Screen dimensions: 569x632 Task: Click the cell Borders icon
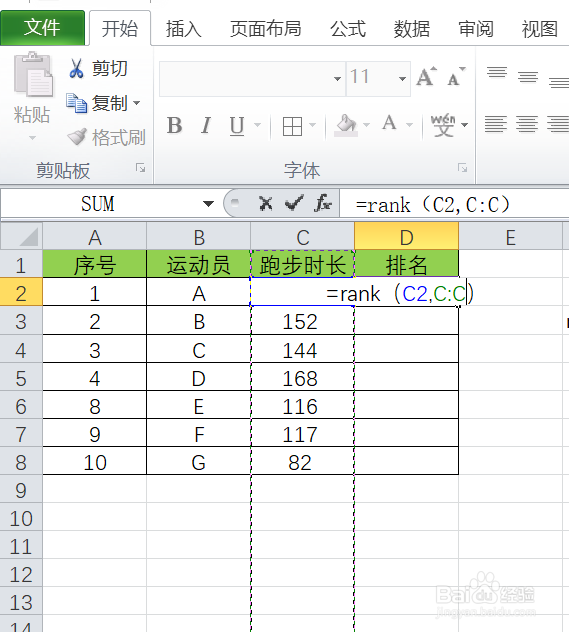tap(293, 126)
